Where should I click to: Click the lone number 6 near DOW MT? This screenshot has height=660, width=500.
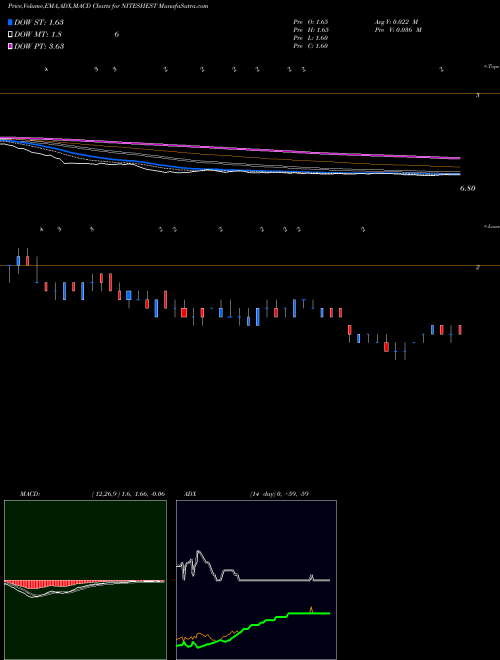117,35
